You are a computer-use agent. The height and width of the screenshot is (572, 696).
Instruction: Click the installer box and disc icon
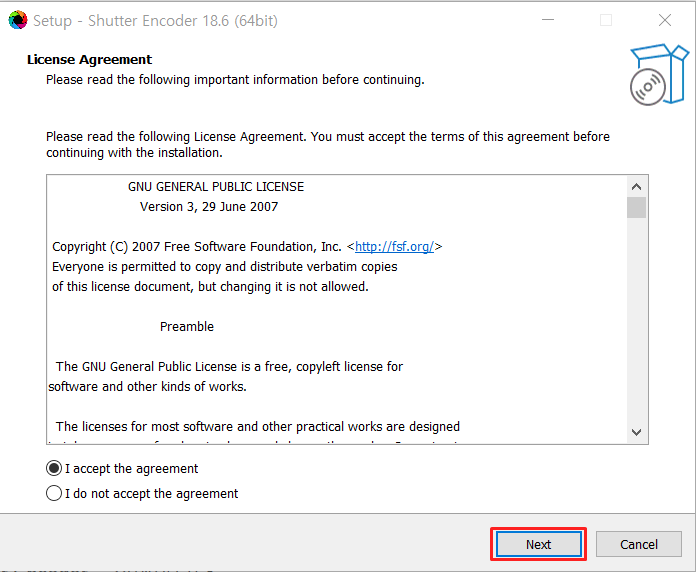click(659, 75)
